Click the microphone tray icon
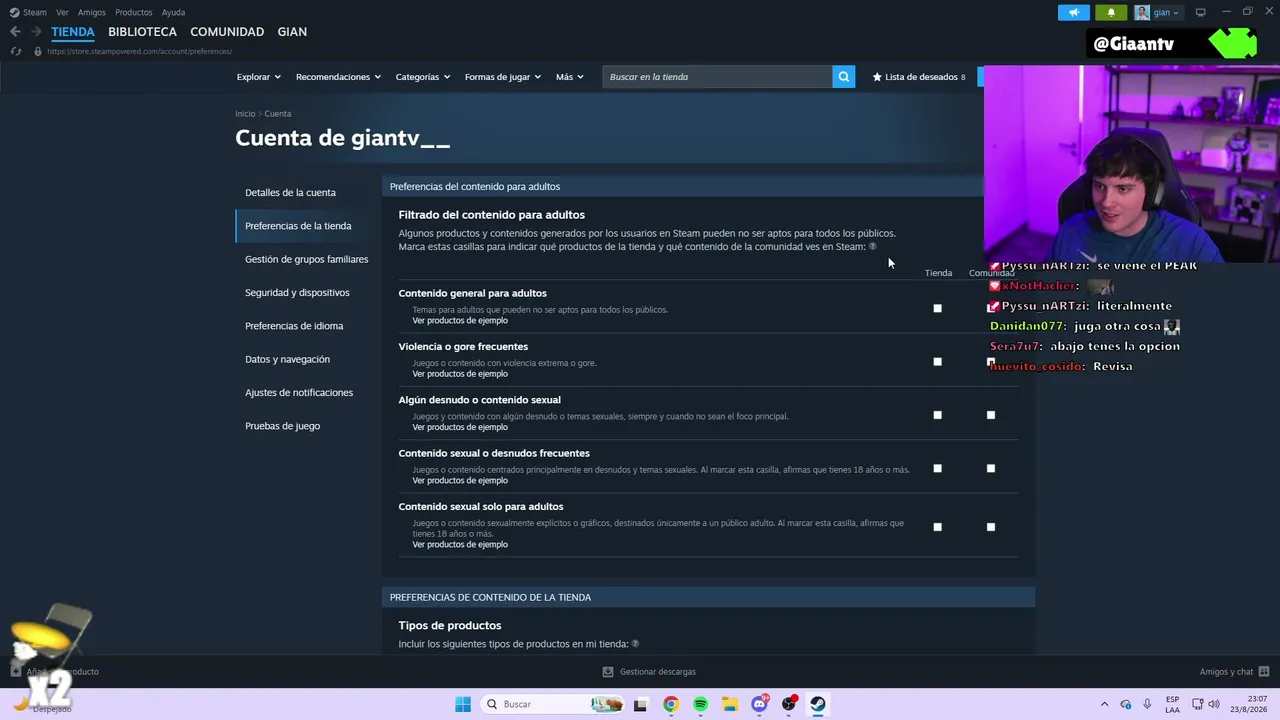 [x=1147, y=704]
